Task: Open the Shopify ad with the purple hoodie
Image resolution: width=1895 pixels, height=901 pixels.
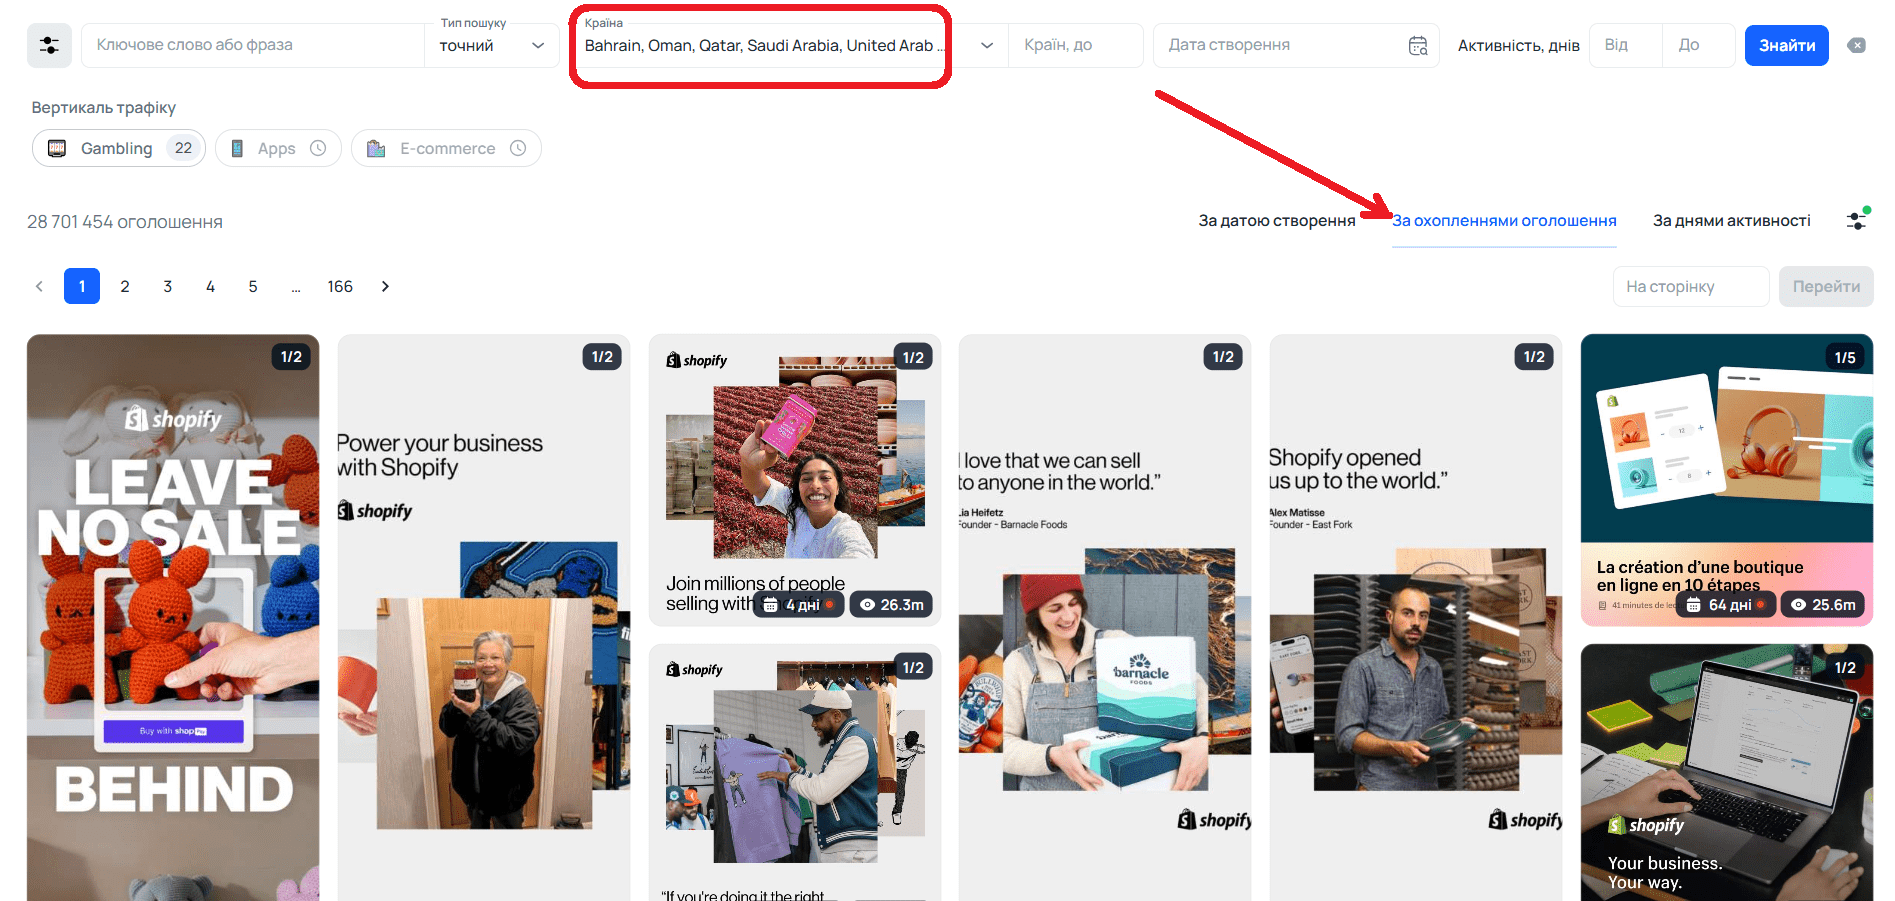Action: pyautogui.click(x=795, y=773)
